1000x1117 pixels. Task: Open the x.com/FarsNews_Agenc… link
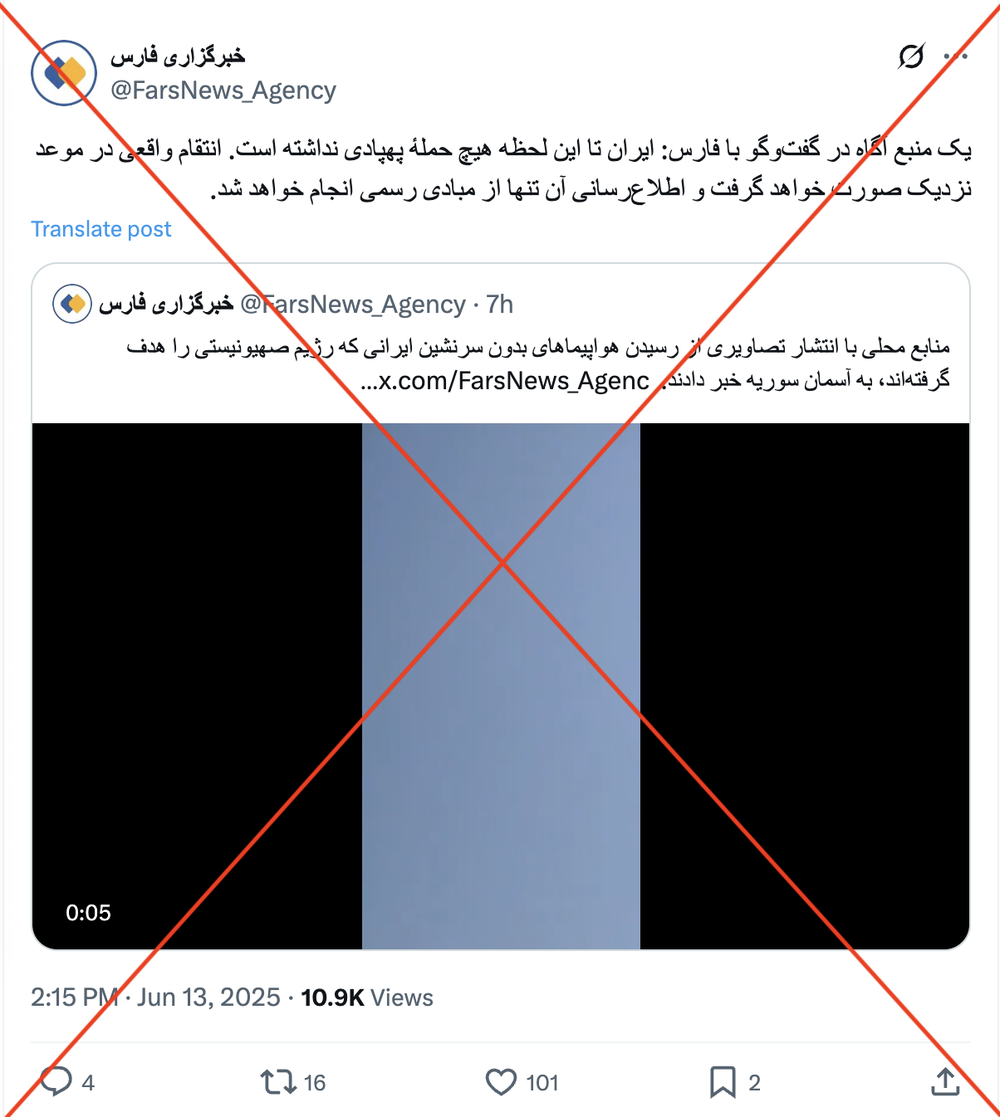point(505,381)
